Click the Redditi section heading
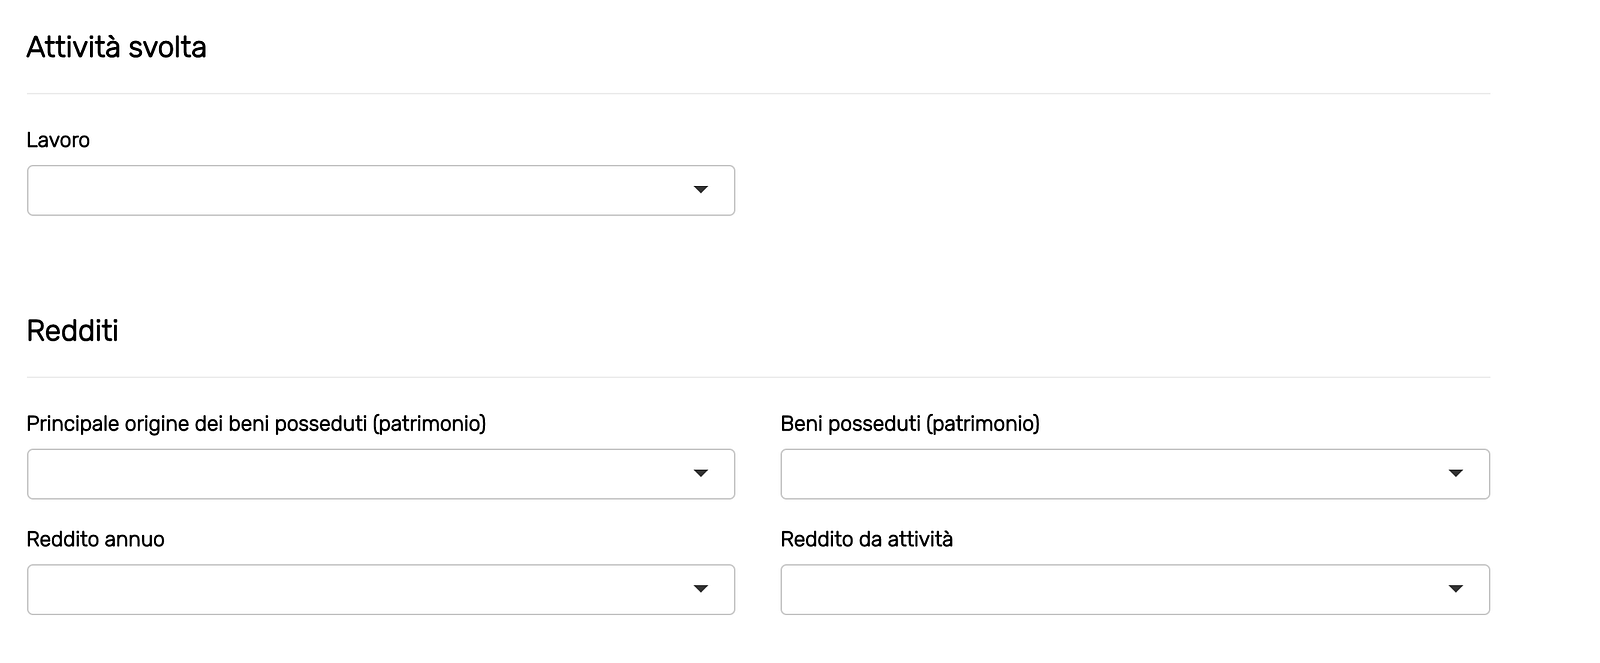1600x663 pixels. tap(72, 331)
